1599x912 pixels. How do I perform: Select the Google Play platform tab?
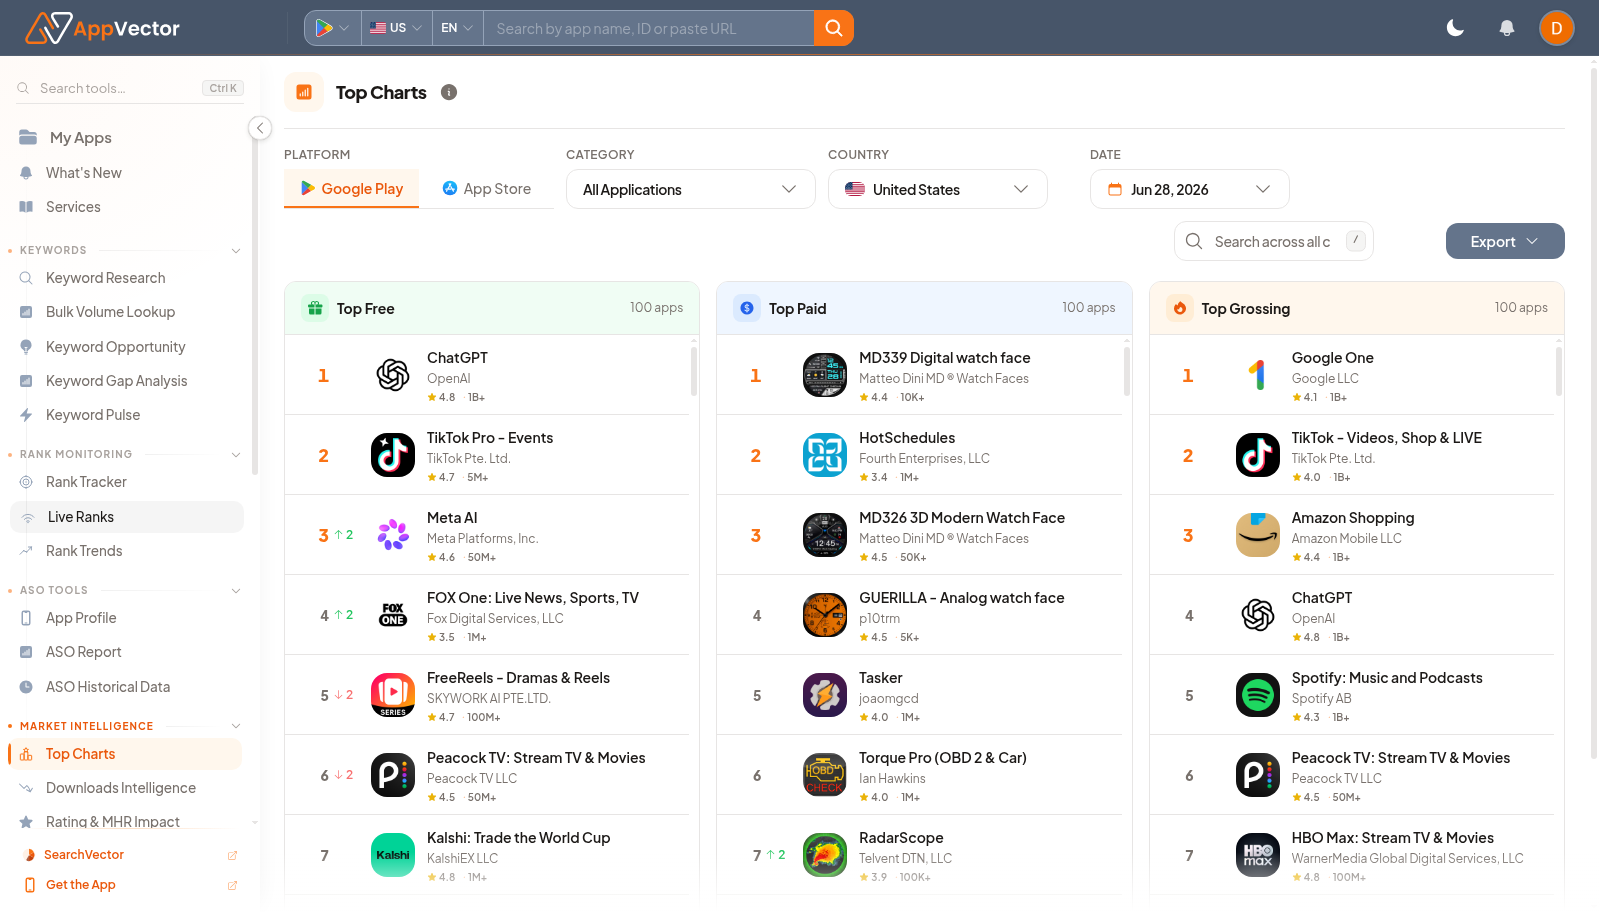click(x=351, y=188)
